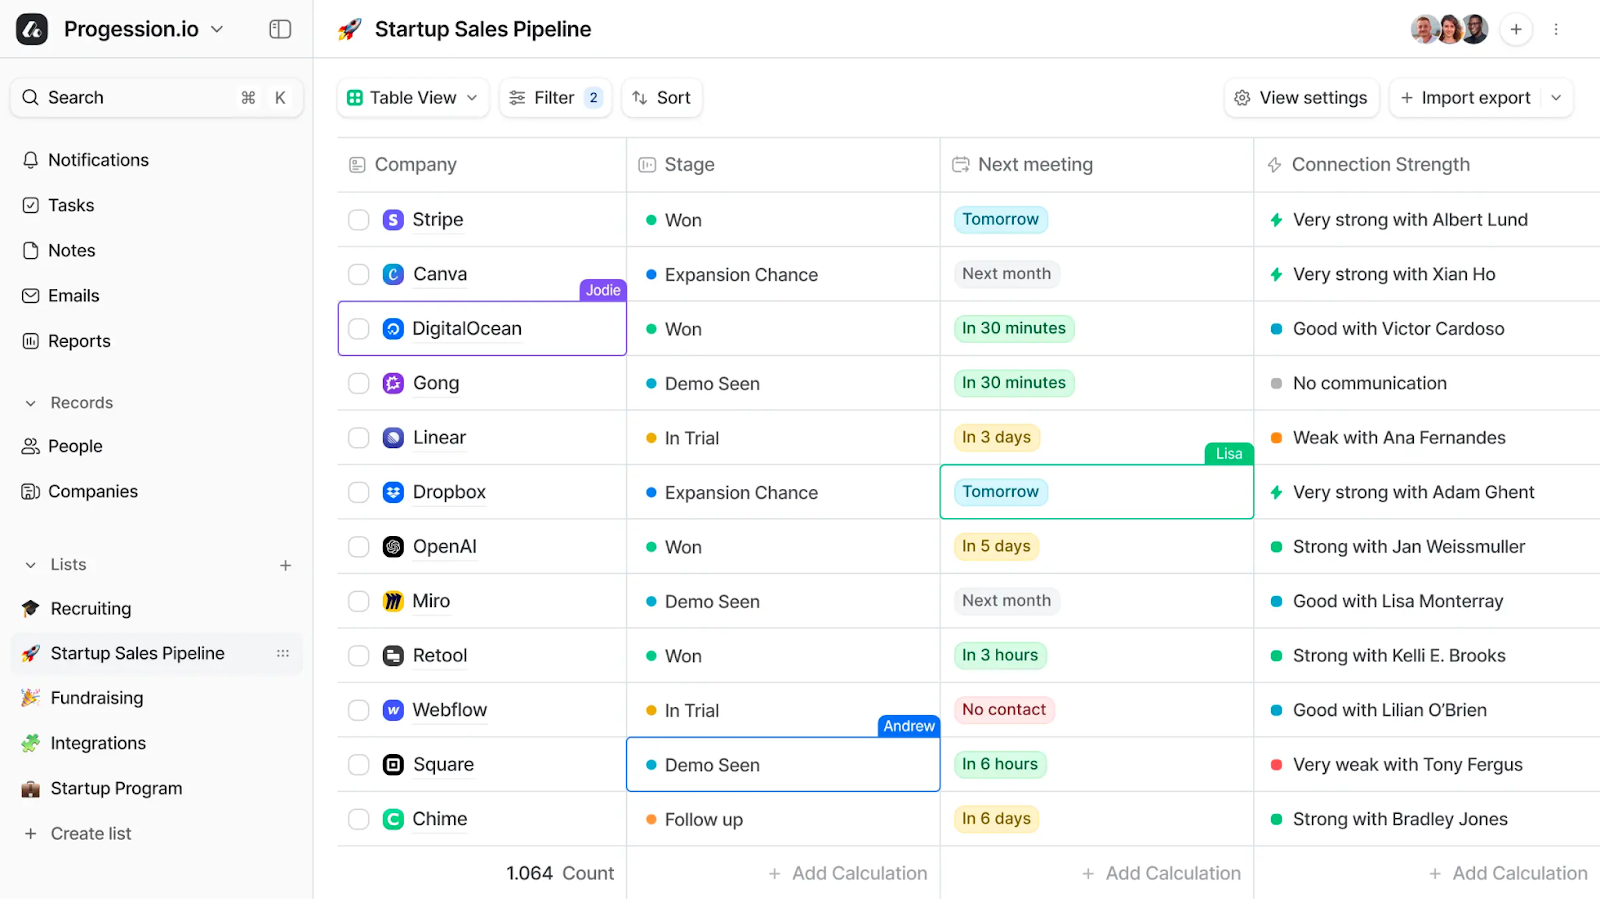Check the checkbox next to DigitalOcean

point(357,328)
